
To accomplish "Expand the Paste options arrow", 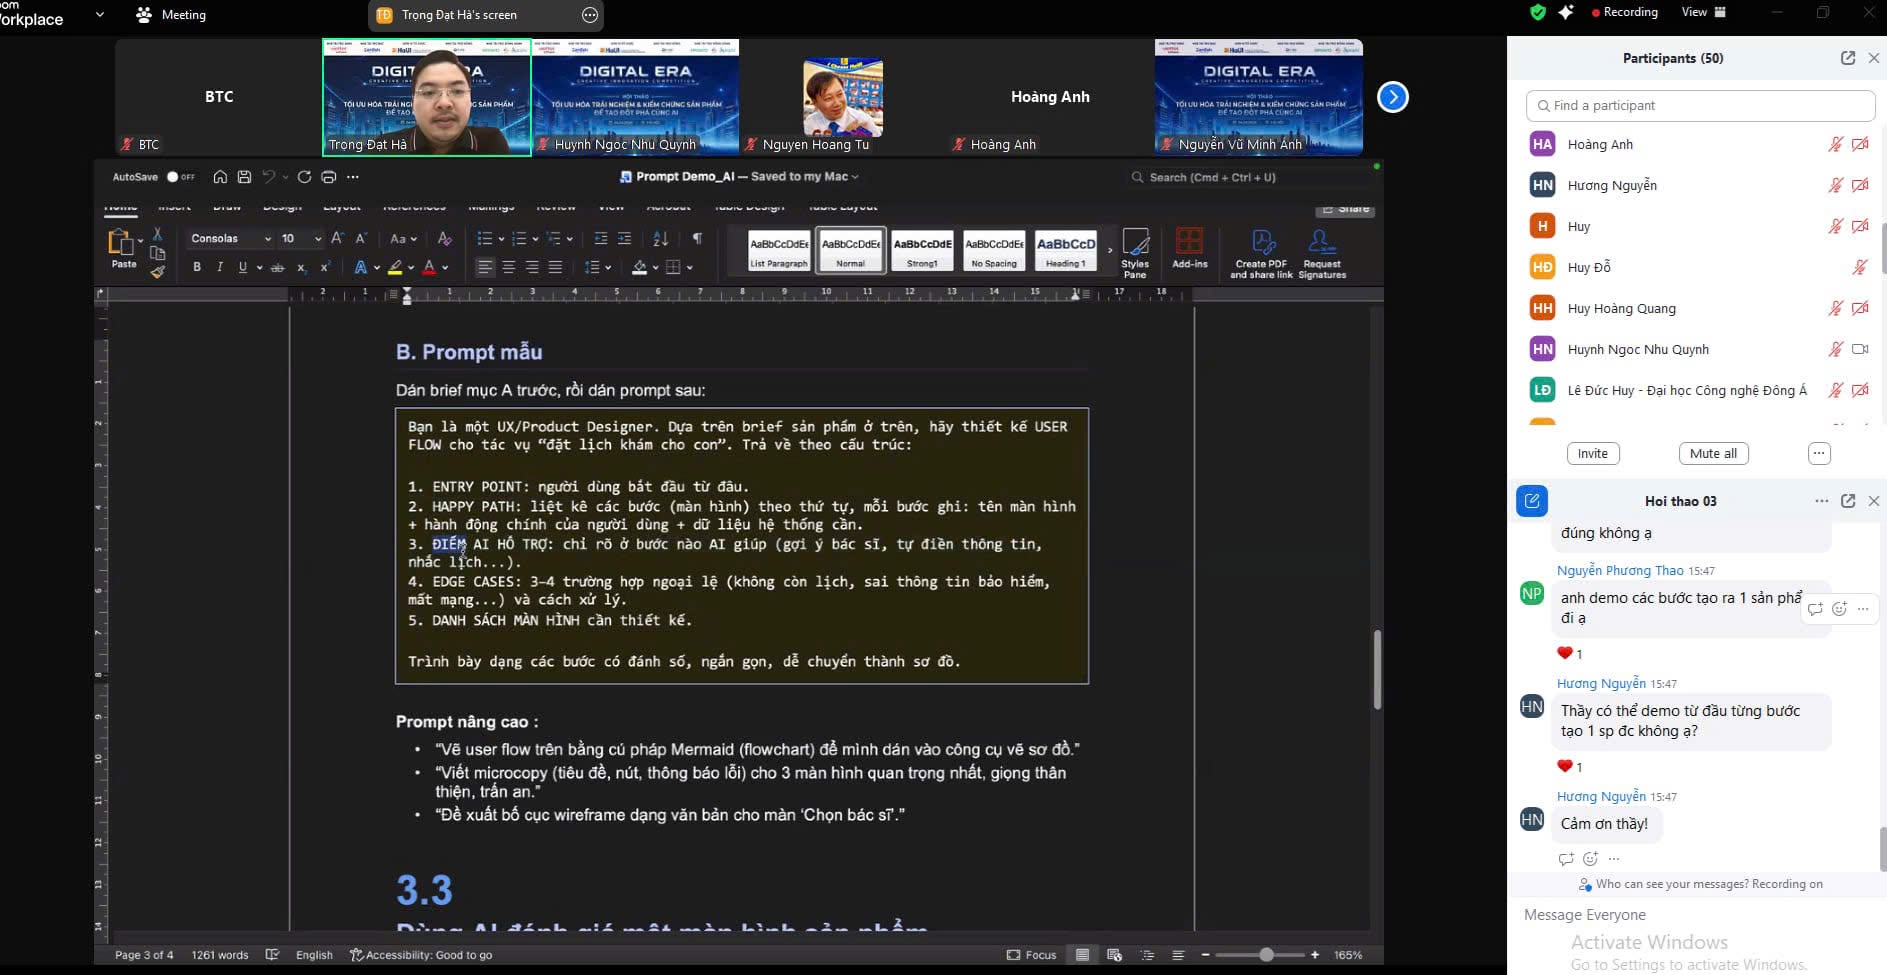I will pos(141,240).
